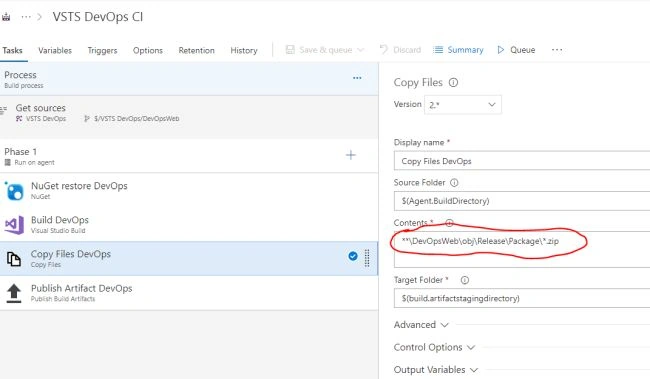Expand the Advanced section
This screenshot has width=650, height=379.
421,325
